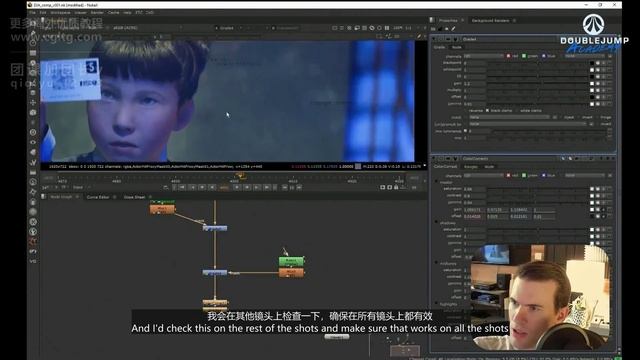The height and width of the screenshot is (360, 640).
Task: Click the Grade node panel's center-node icon
Action: pyautogui.click(x=441, y=39)
